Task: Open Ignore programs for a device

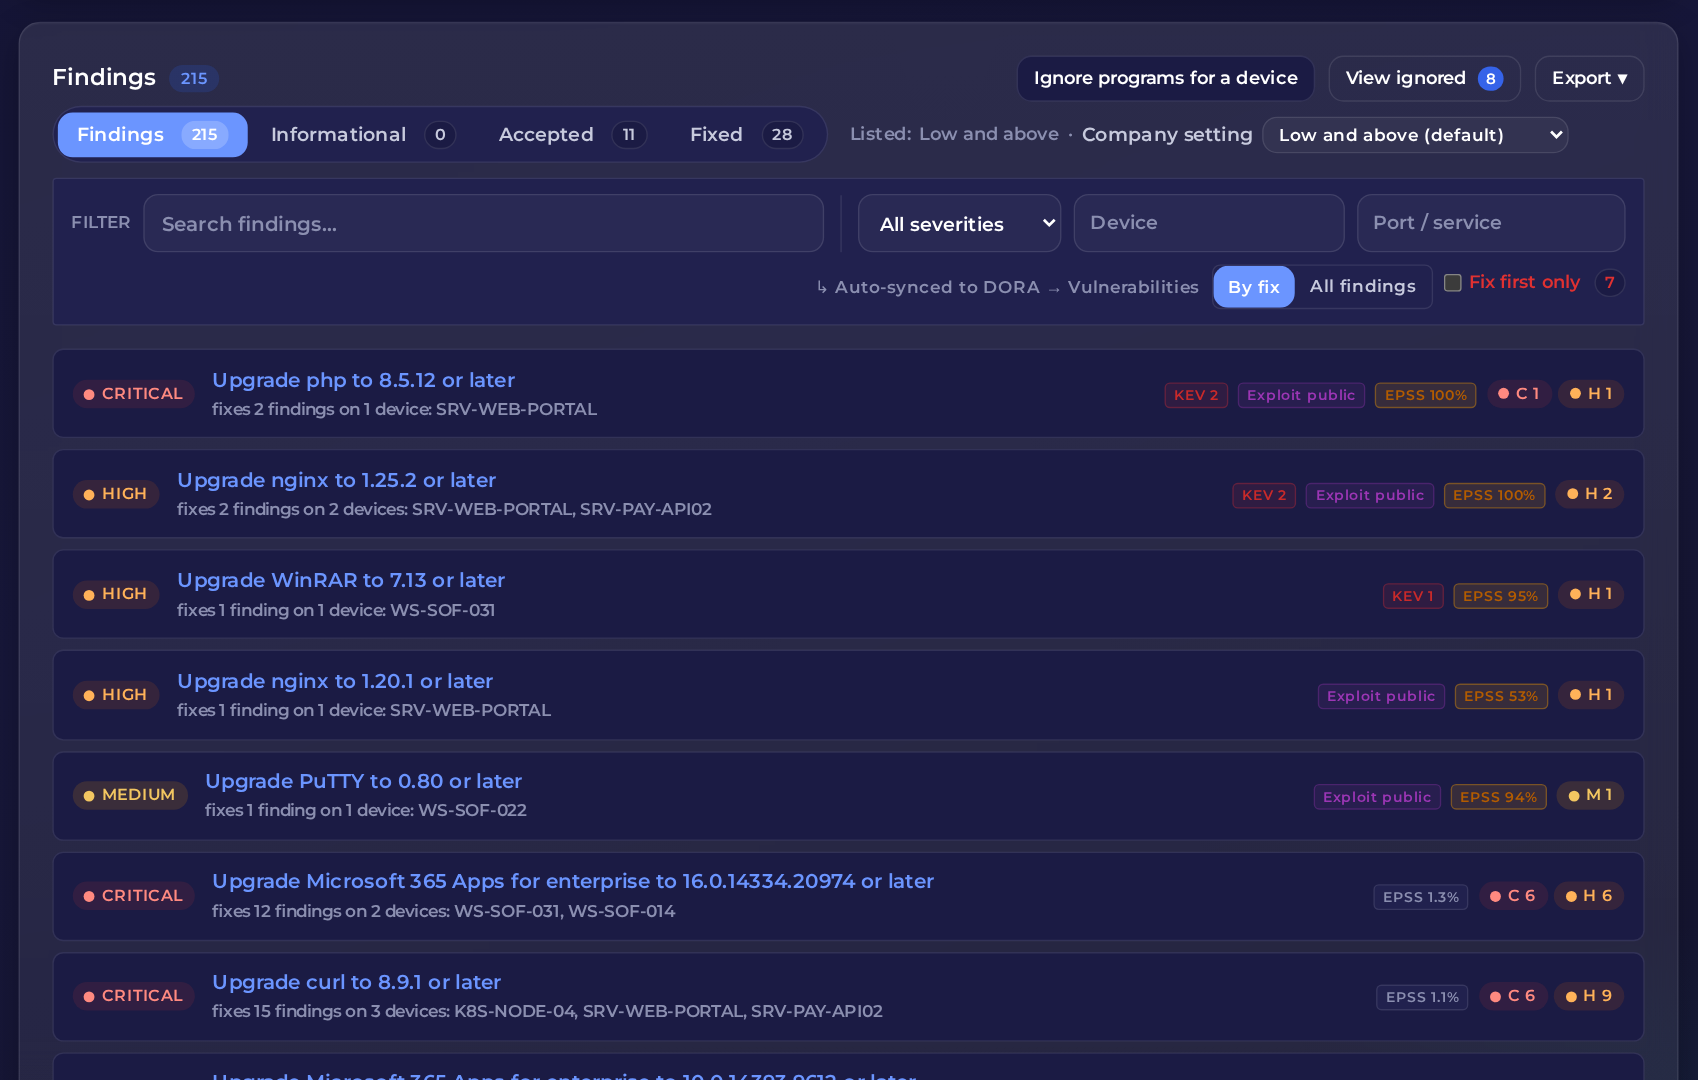Action: click(1165, 78)
